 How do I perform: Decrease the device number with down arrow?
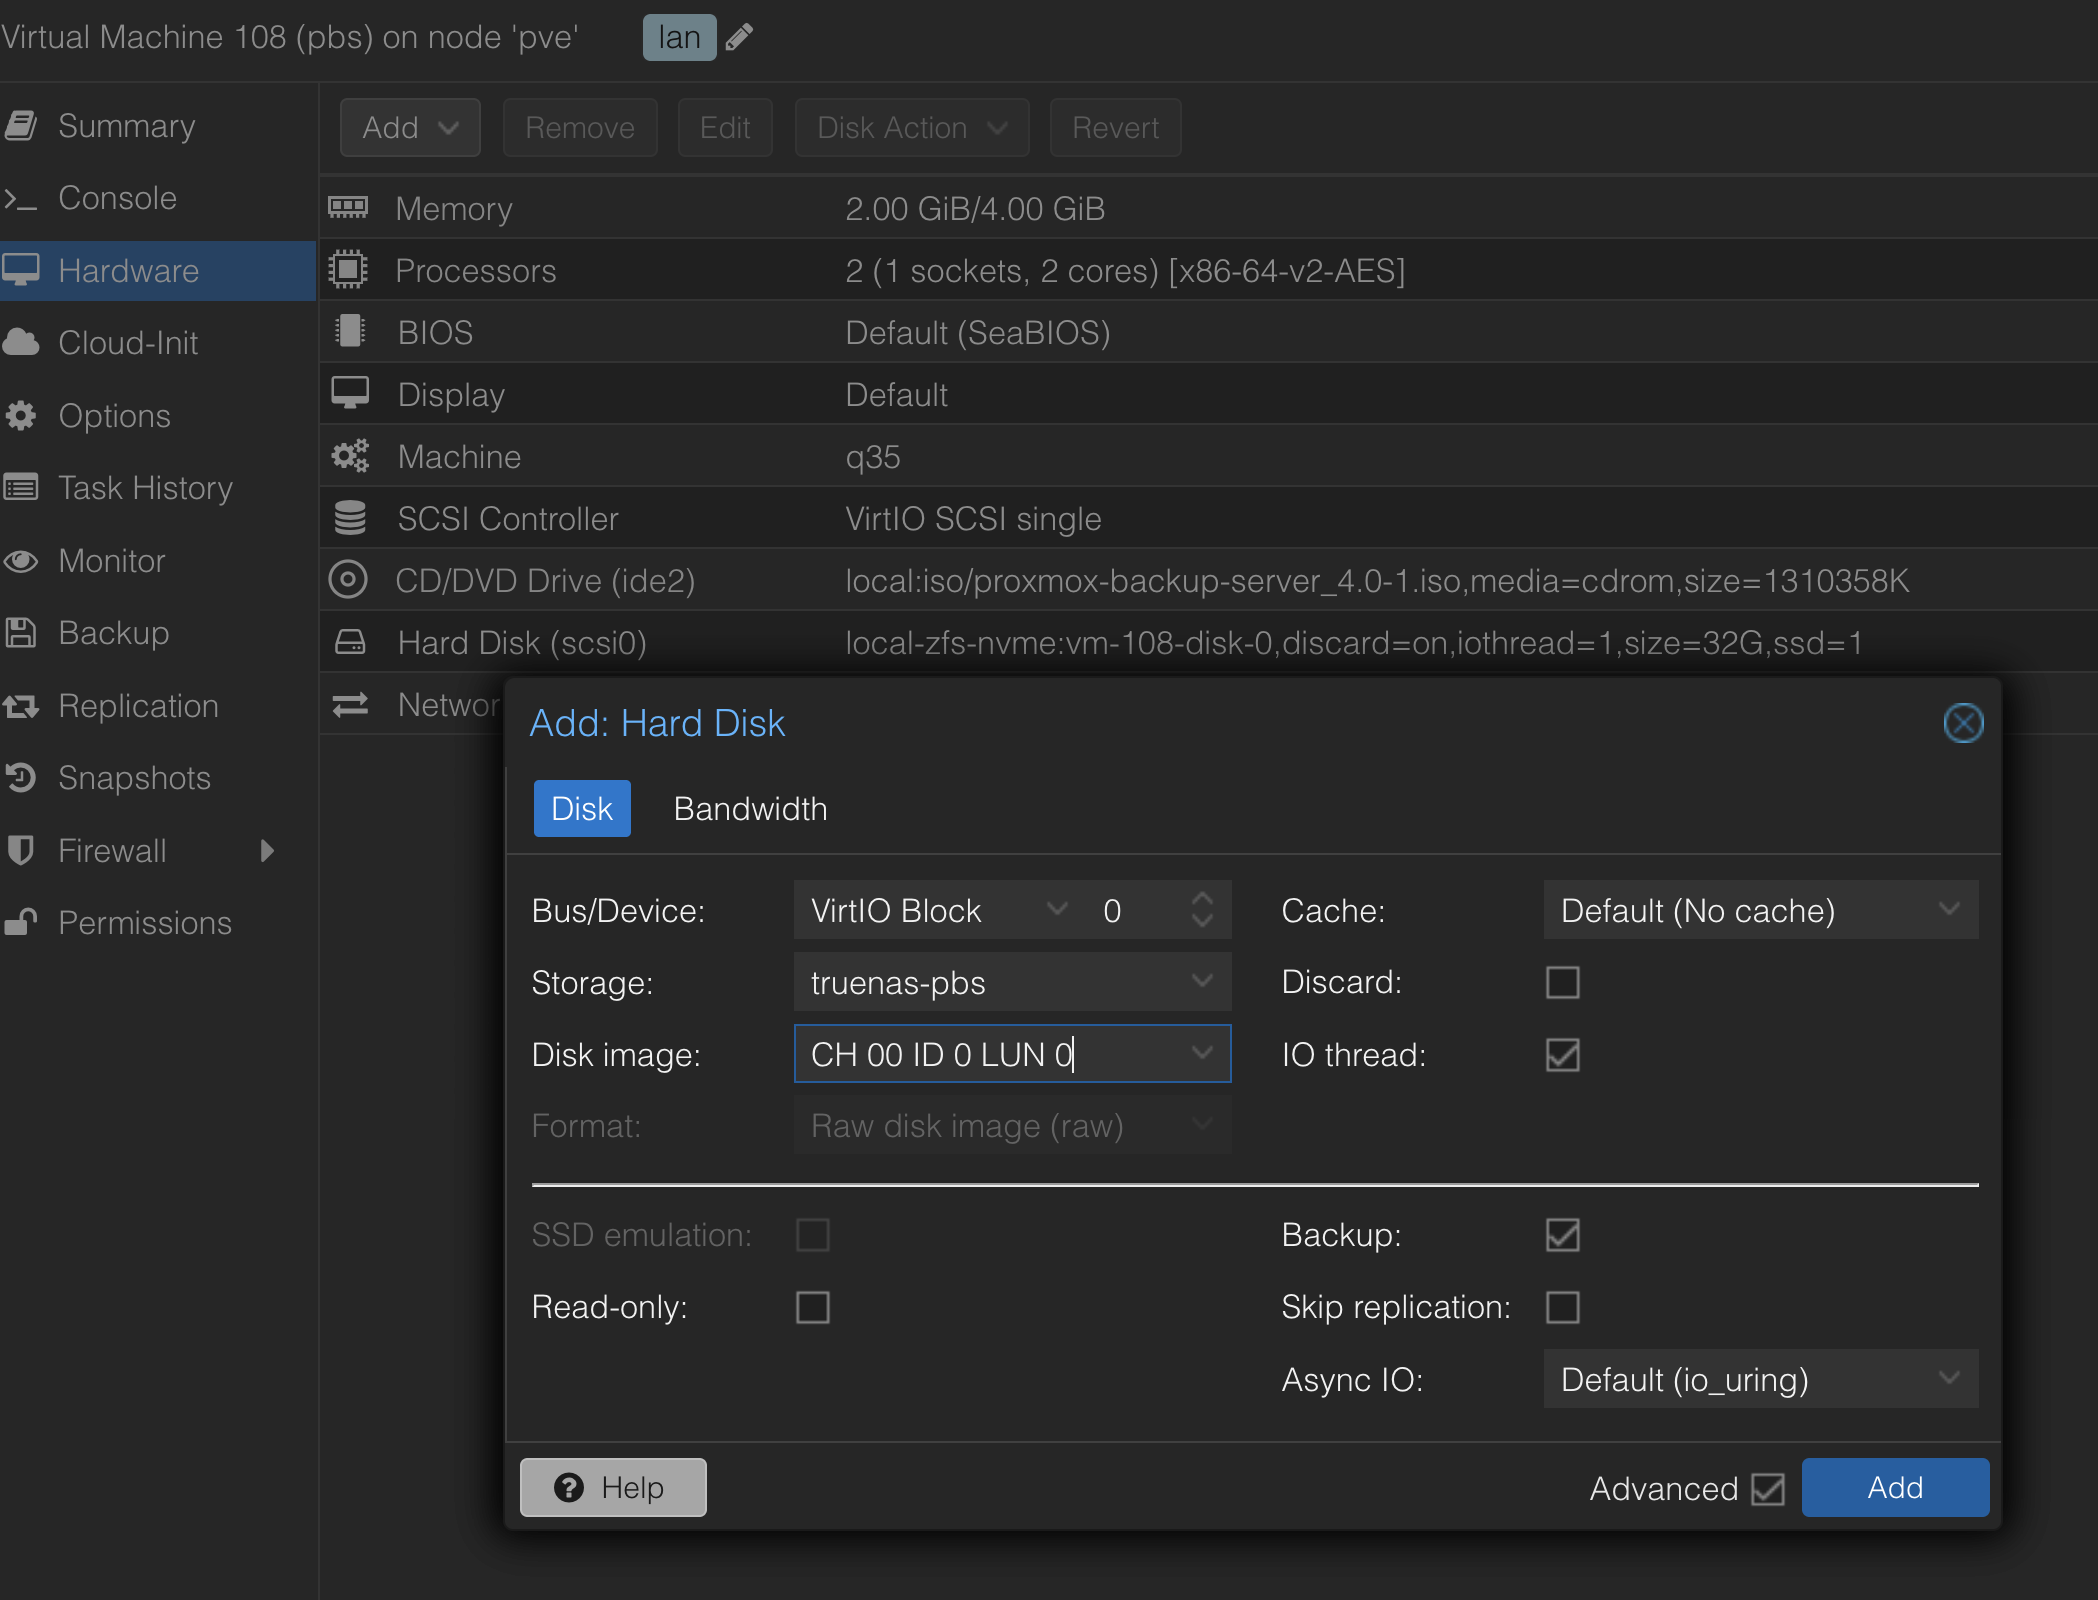pyautogui.click(x=1202, y=921)
